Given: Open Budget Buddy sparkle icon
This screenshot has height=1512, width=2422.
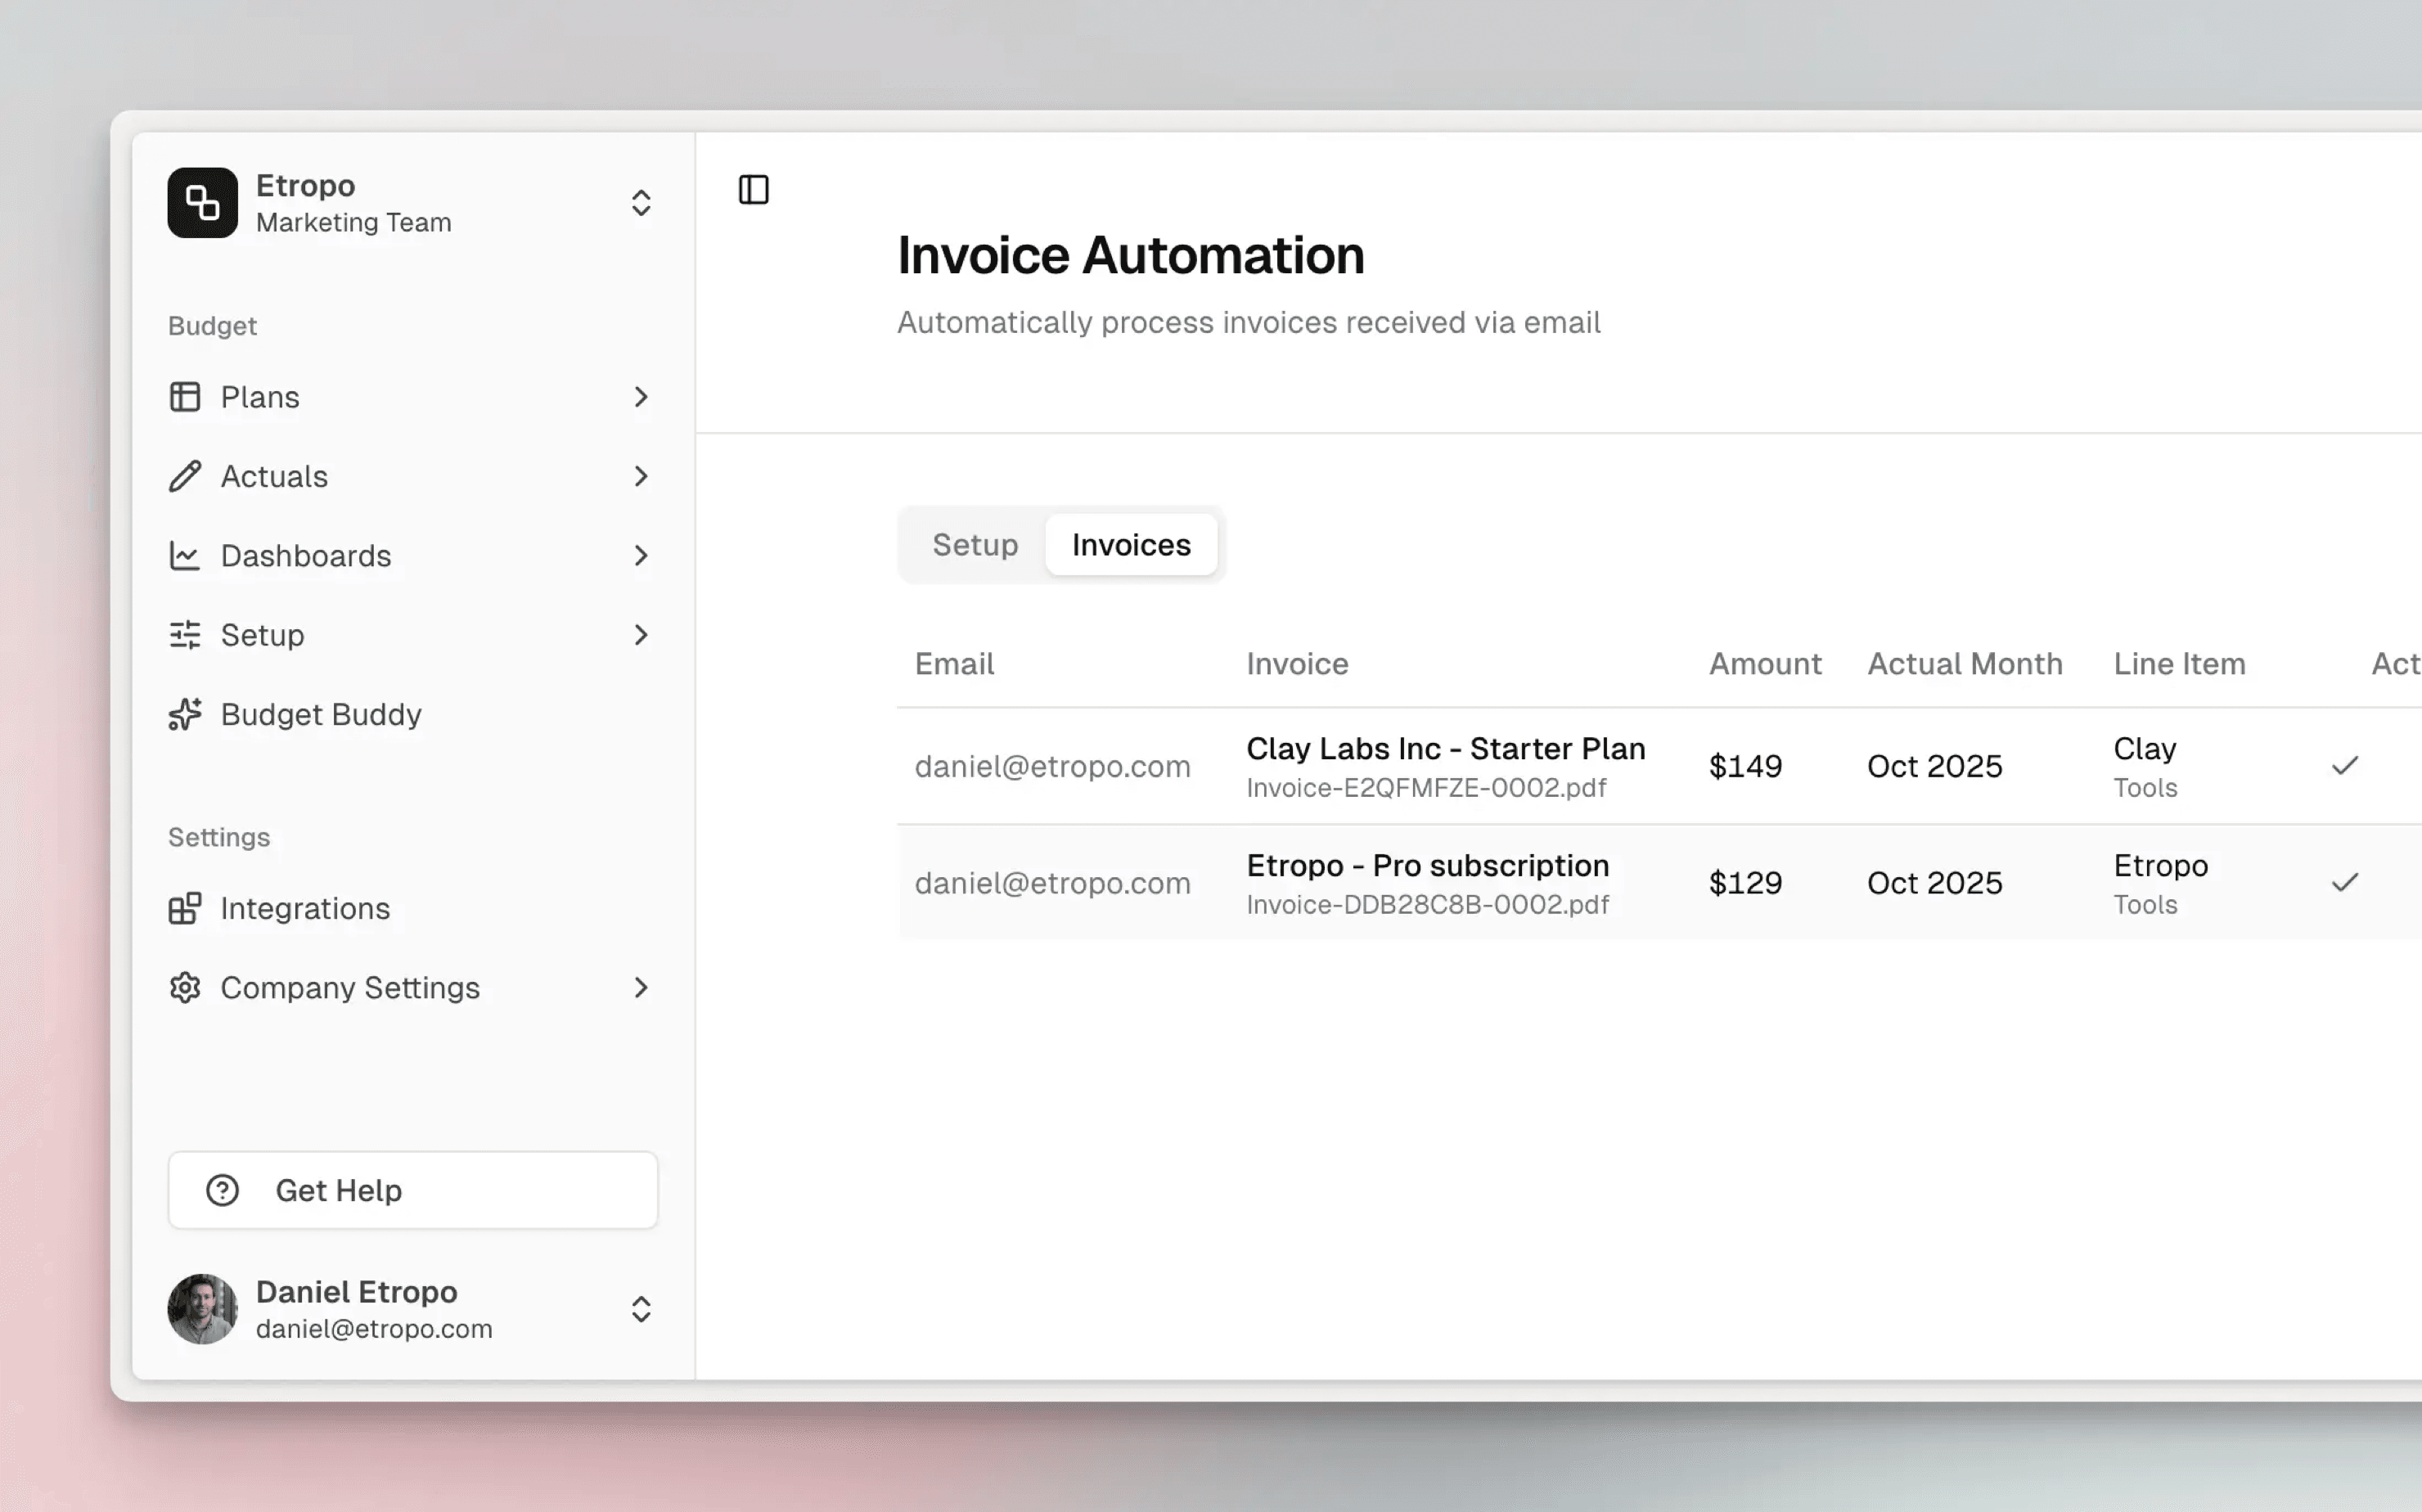Looking at the screenshot, I should [x=185, y=714].
